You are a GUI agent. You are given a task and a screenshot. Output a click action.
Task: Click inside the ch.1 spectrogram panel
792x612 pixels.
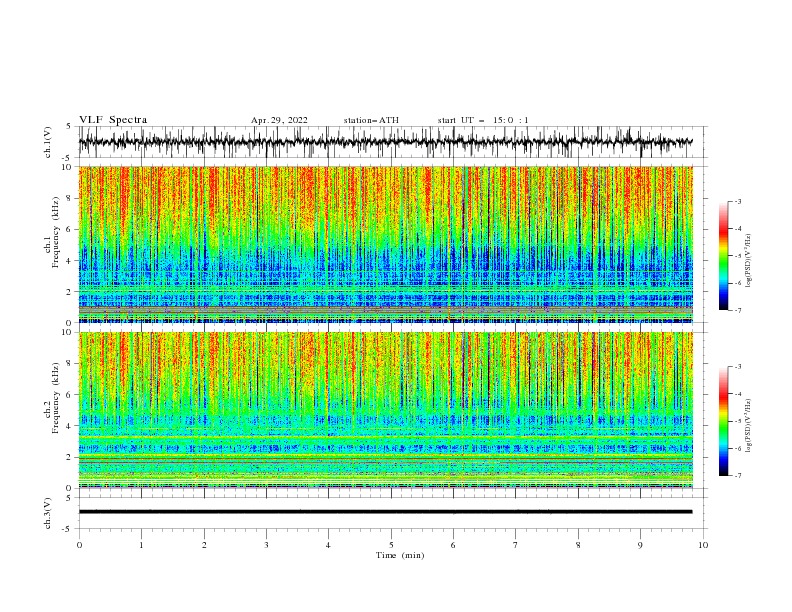click(x=386, y=244)
